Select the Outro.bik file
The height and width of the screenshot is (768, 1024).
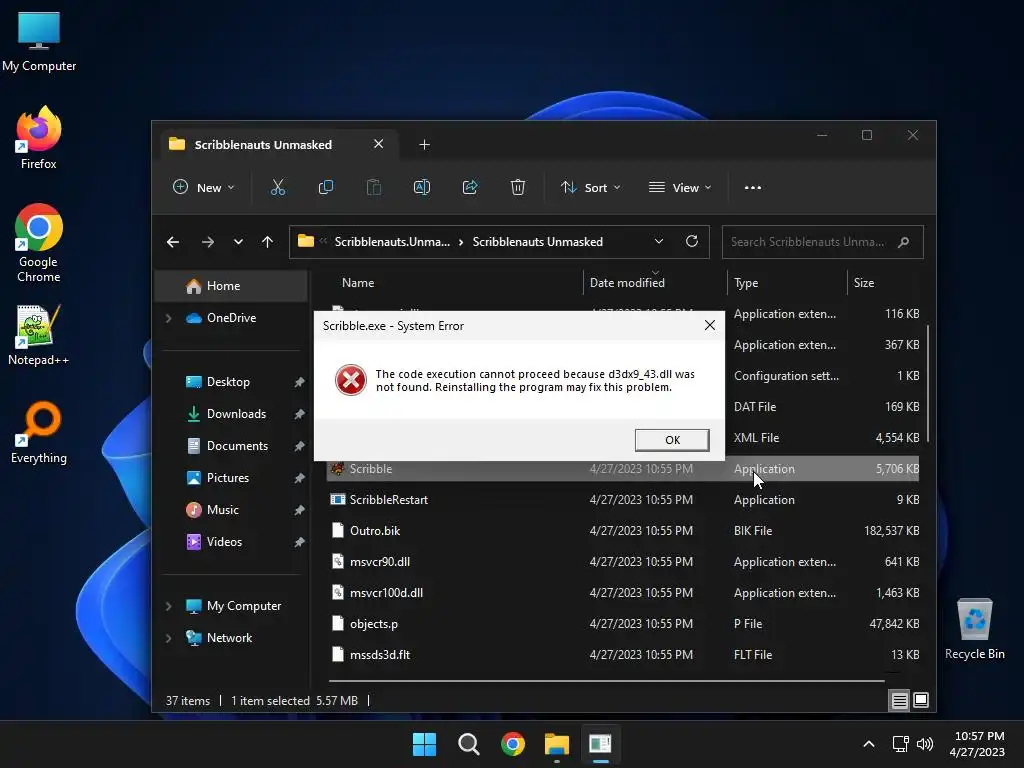click(622, 531)
